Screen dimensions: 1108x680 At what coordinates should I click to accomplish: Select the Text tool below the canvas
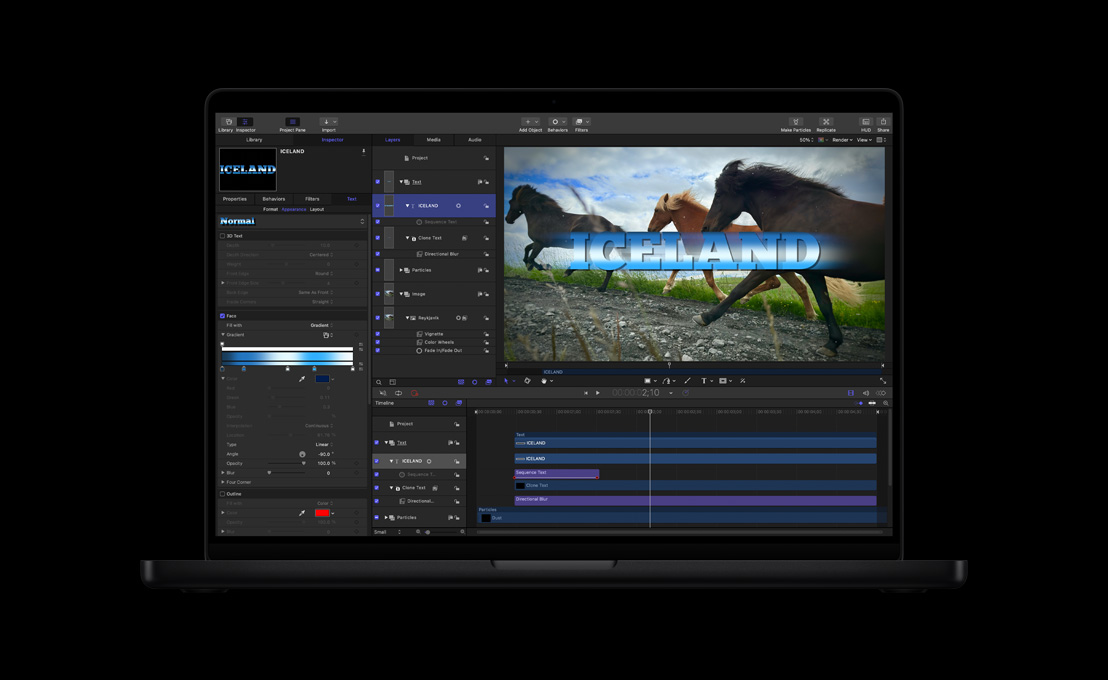pos(704,381)
